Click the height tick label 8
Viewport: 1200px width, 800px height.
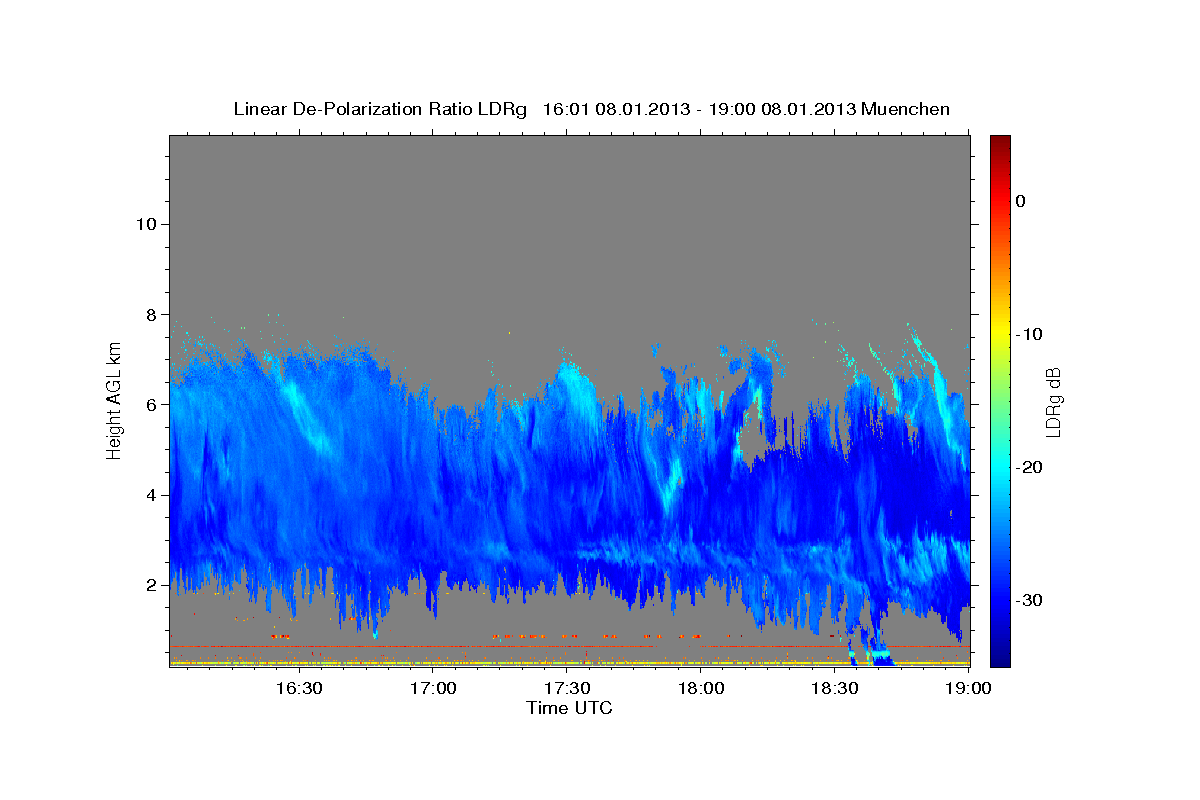(x=149, y=314)
